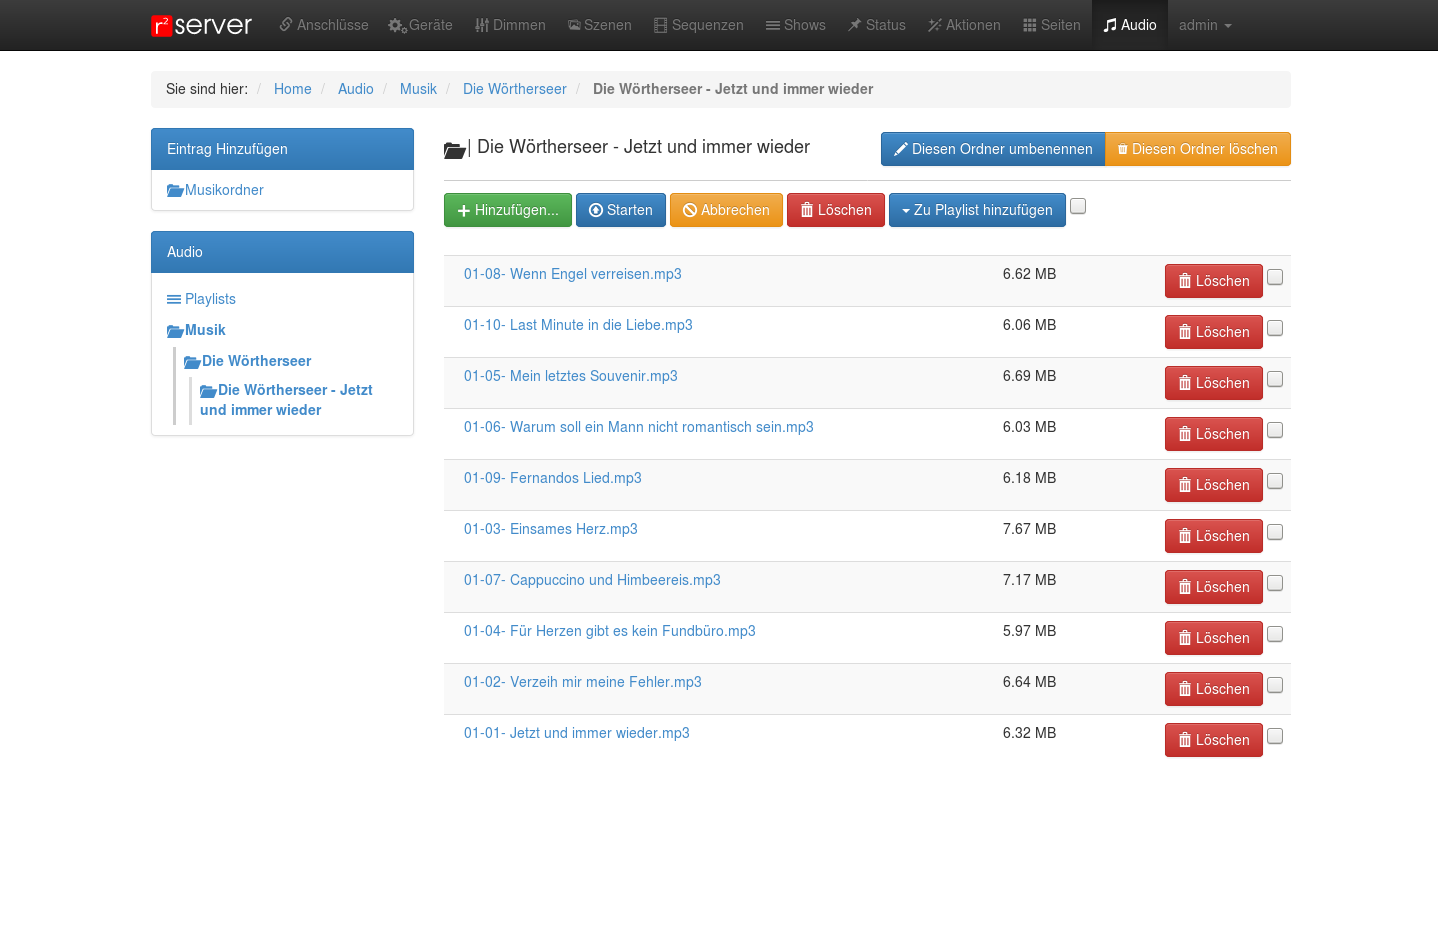Viewport: 1438px width, 937px height.
Task: Open the Cappuccino und Himbeereis.mp3 link
Action: pos(592,580)
